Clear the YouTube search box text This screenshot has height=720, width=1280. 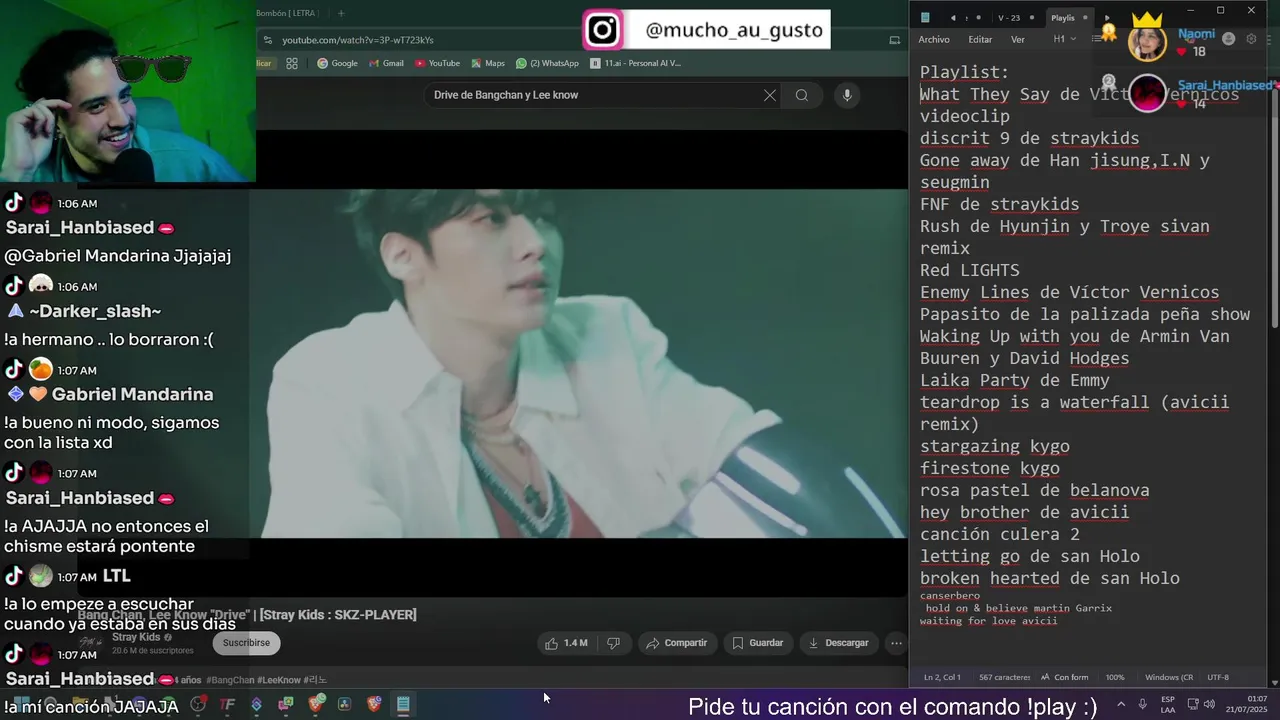[x=770, y=95]
